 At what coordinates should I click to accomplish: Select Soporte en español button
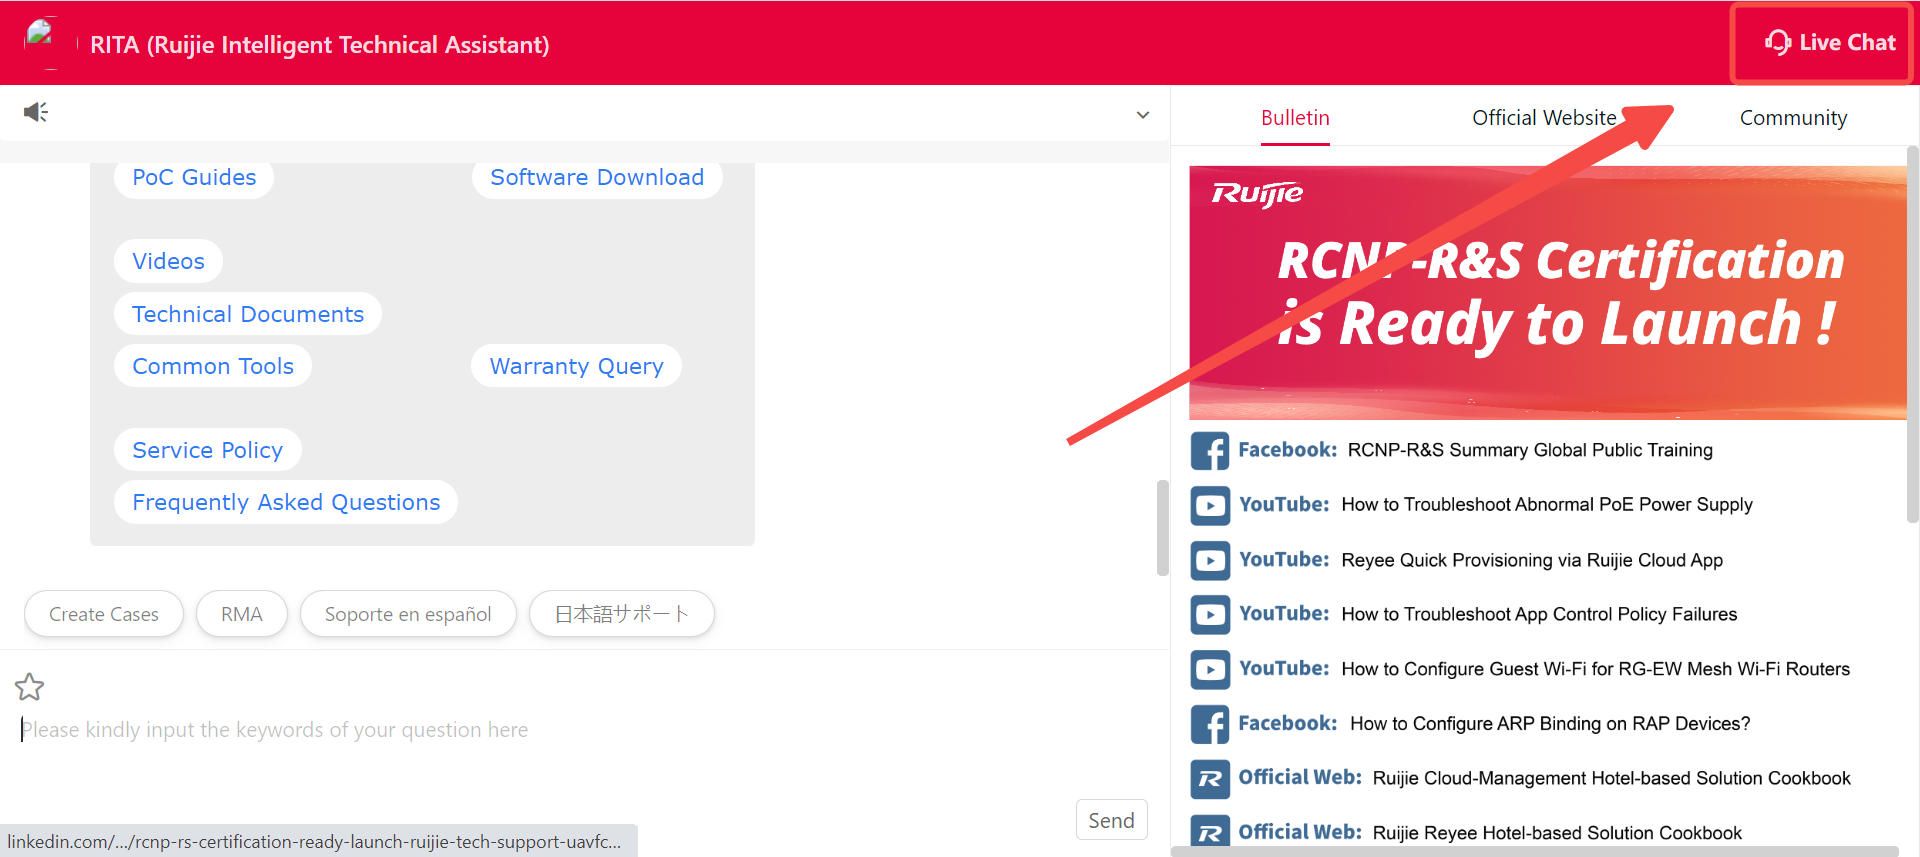[408, 614]
